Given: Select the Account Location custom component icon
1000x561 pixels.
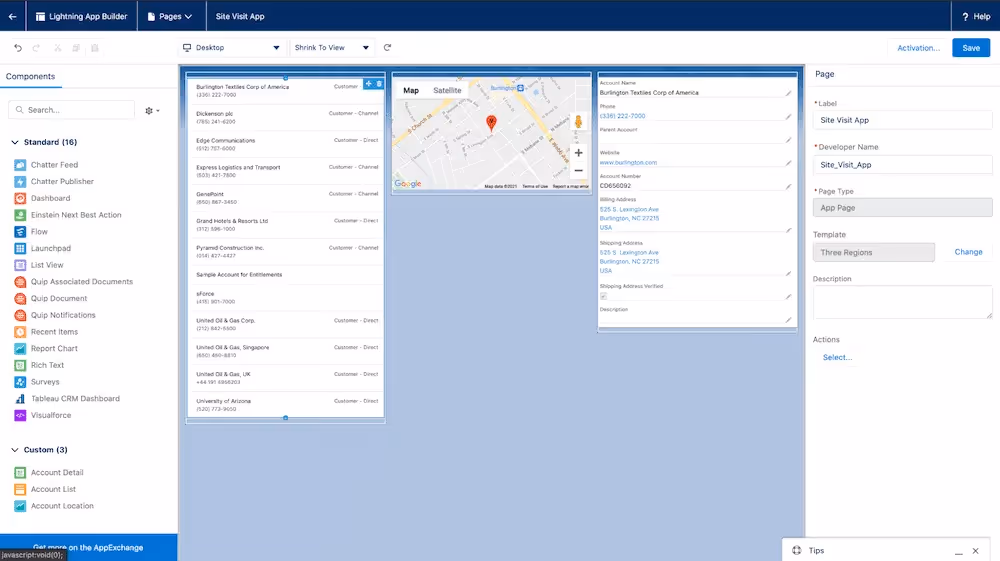Looking at the screenshot, I should click(20, 506).
